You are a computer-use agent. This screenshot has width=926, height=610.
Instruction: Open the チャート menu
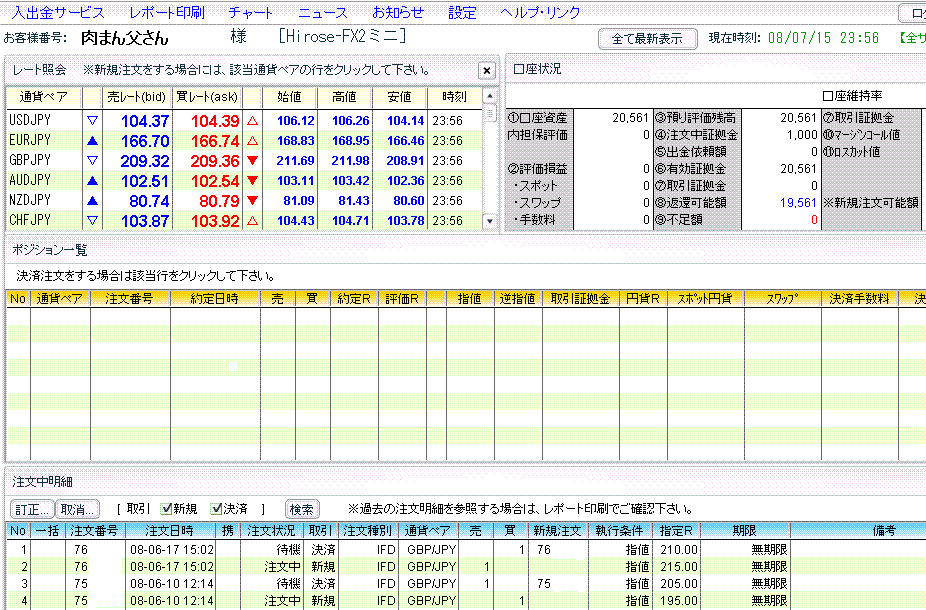[x=250, y=12]
